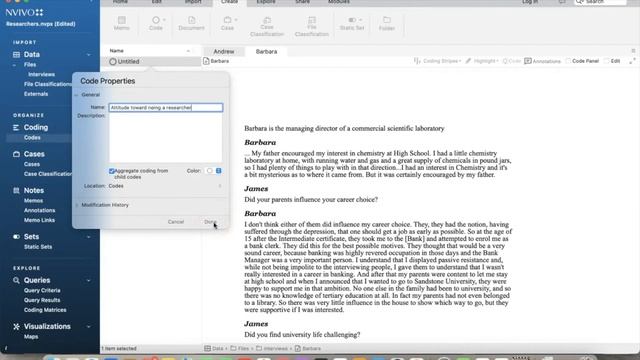Click the Sets icon in sidebar
The height and width of the screenshot is (360, 640).
click(16, 236)
